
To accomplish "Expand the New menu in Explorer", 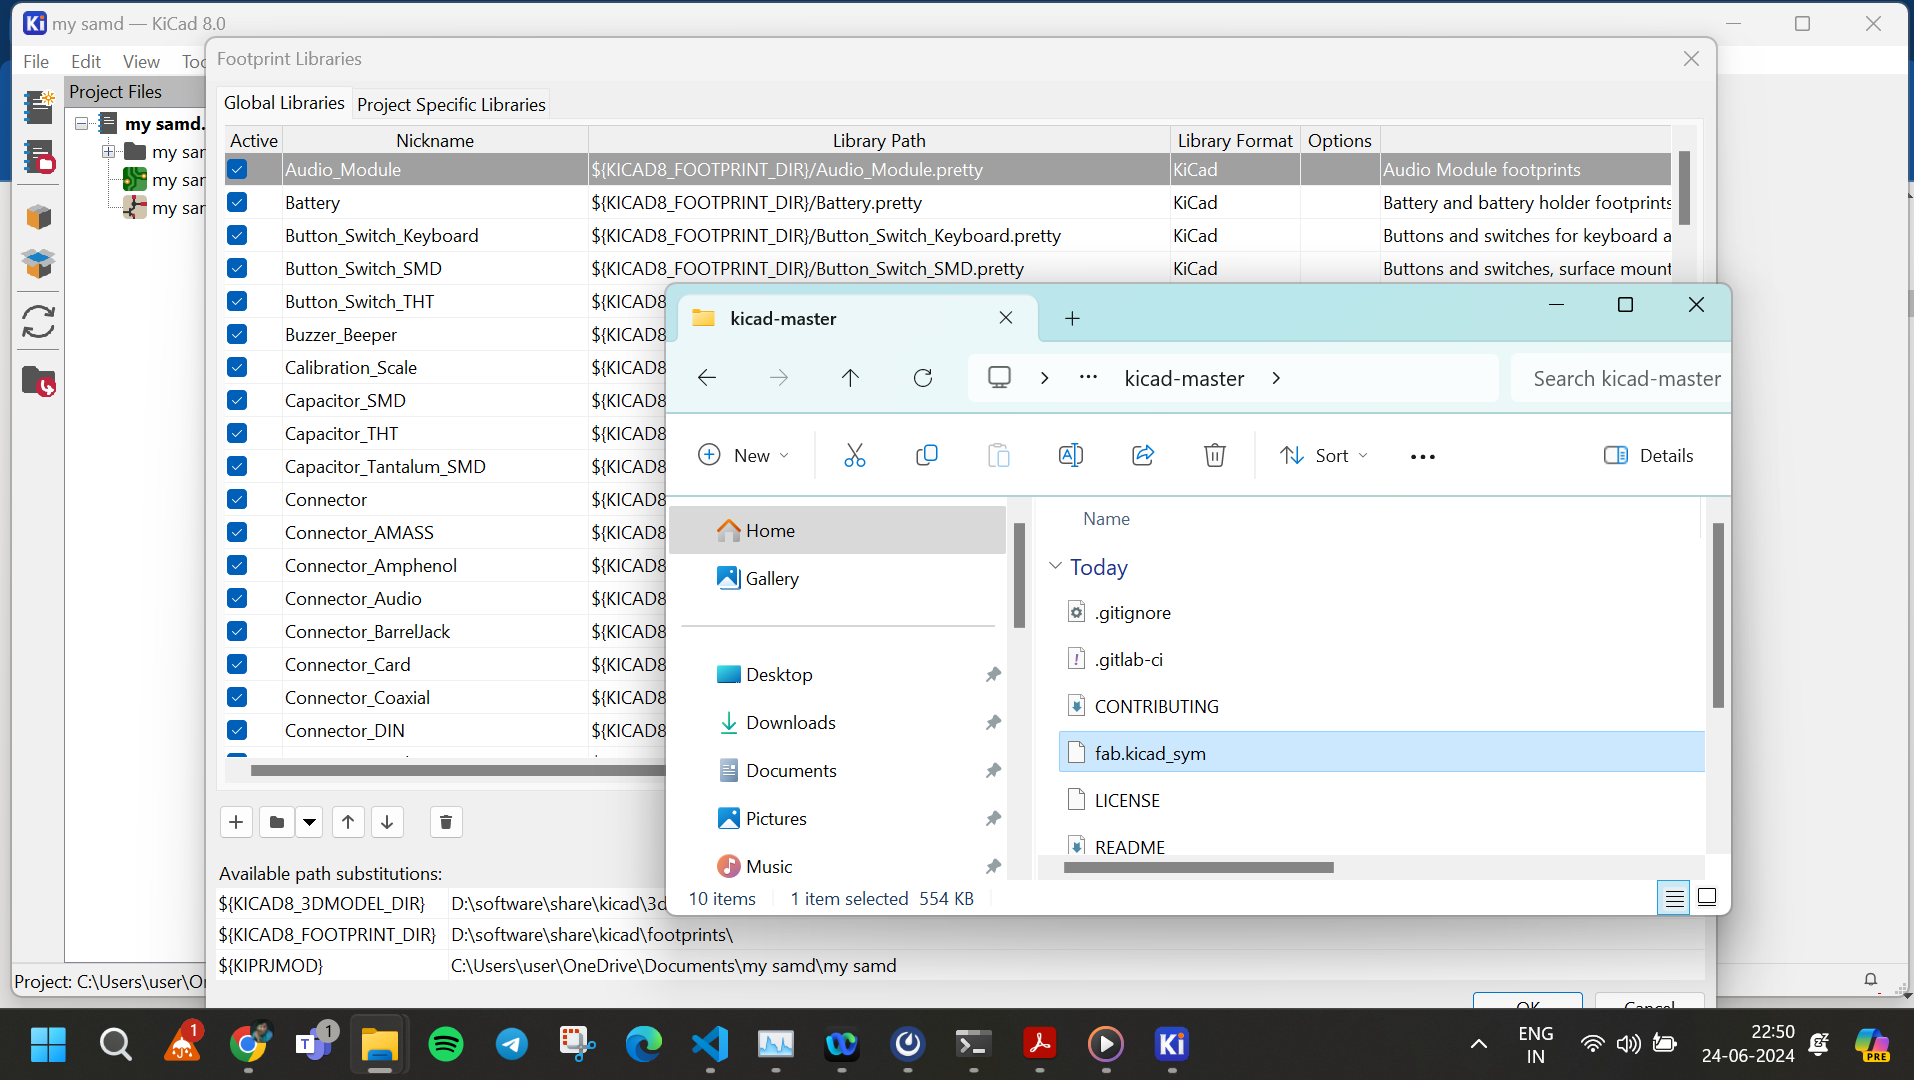I will click(x=743, y=455).
